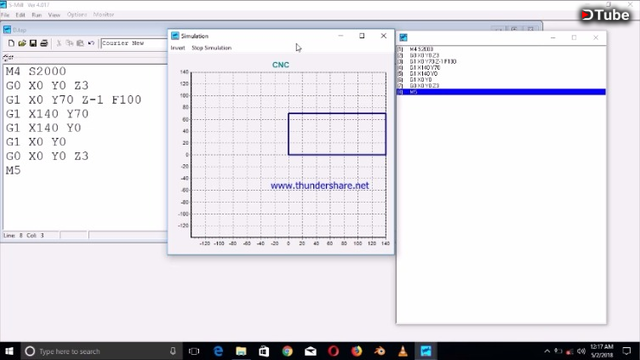Click the D.tap editor window title icon
The height and width of the screenshot is (360, 640).
click(x=7, y=30)
